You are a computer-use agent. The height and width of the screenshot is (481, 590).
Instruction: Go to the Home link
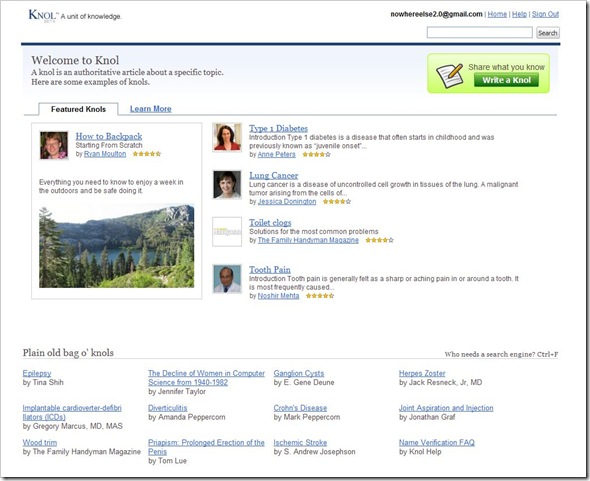[497, 14]
